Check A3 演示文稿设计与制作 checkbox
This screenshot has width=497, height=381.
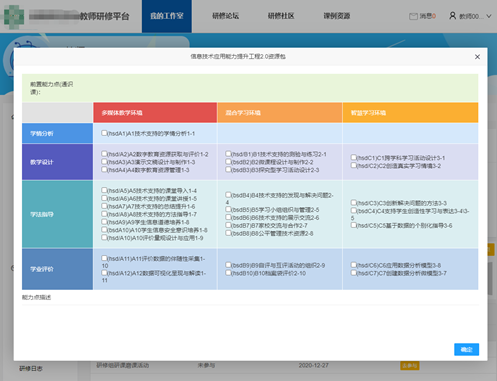click(x=104, y=162)
